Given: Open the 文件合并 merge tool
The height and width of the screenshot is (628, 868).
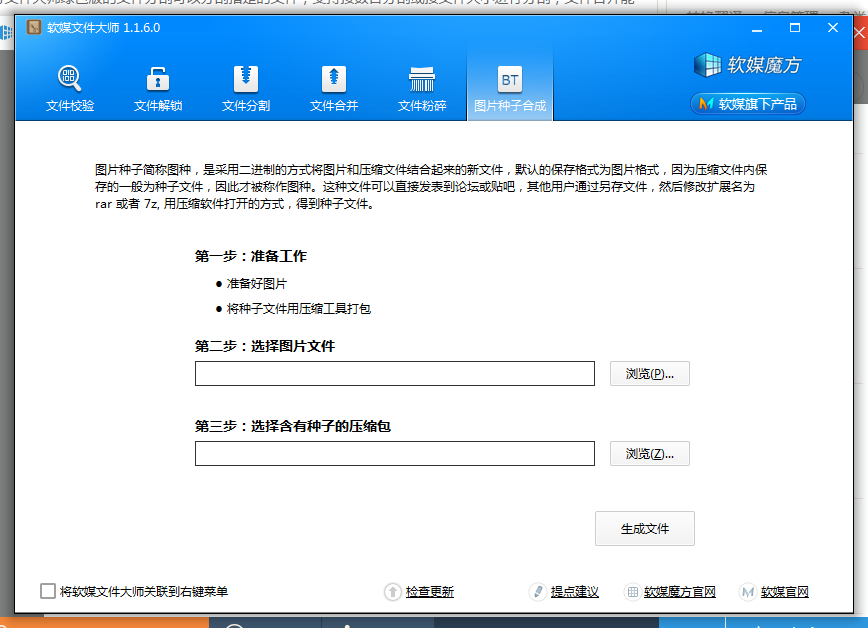Looking at the screenshot, I should click(x=334, y=88).
